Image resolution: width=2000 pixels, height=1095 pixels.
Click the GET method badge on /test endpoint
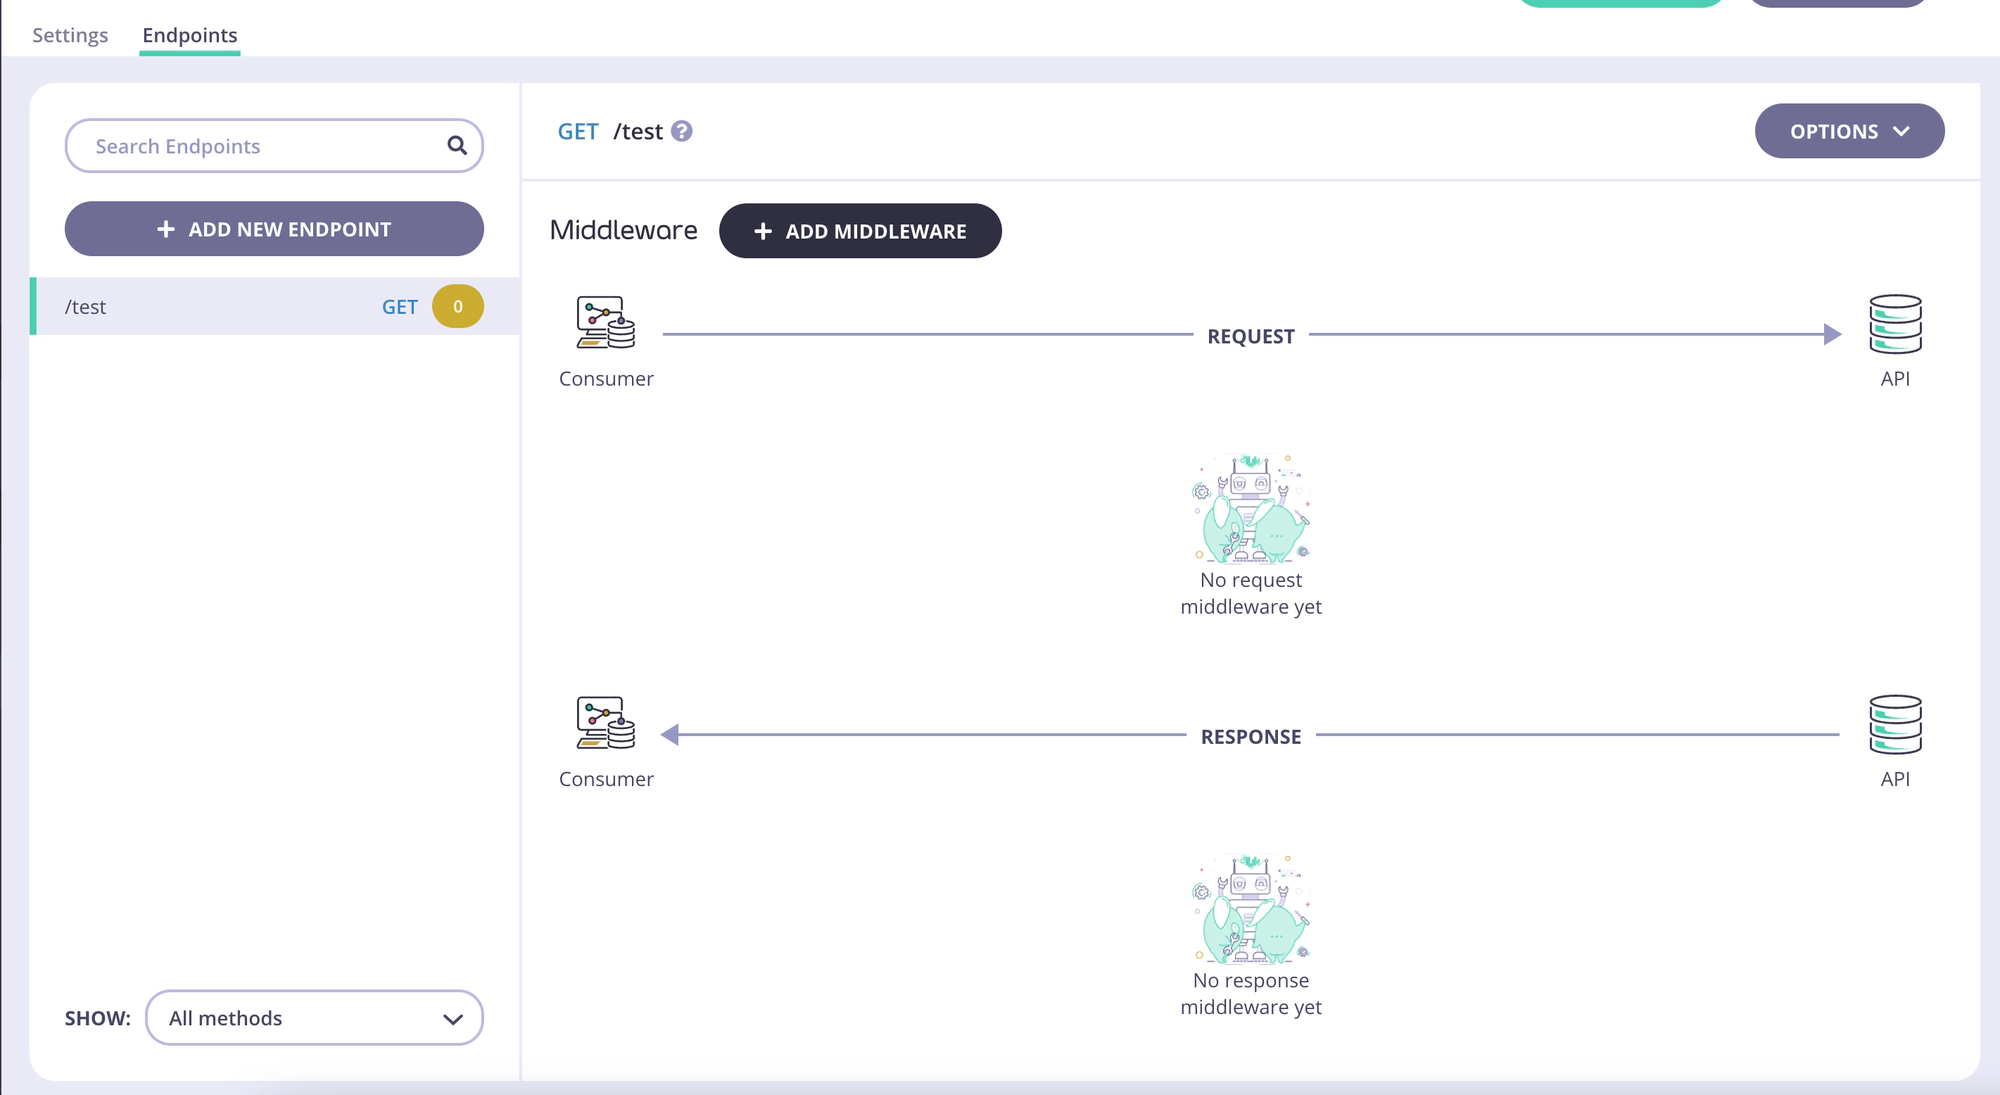[x=399, y=306]
